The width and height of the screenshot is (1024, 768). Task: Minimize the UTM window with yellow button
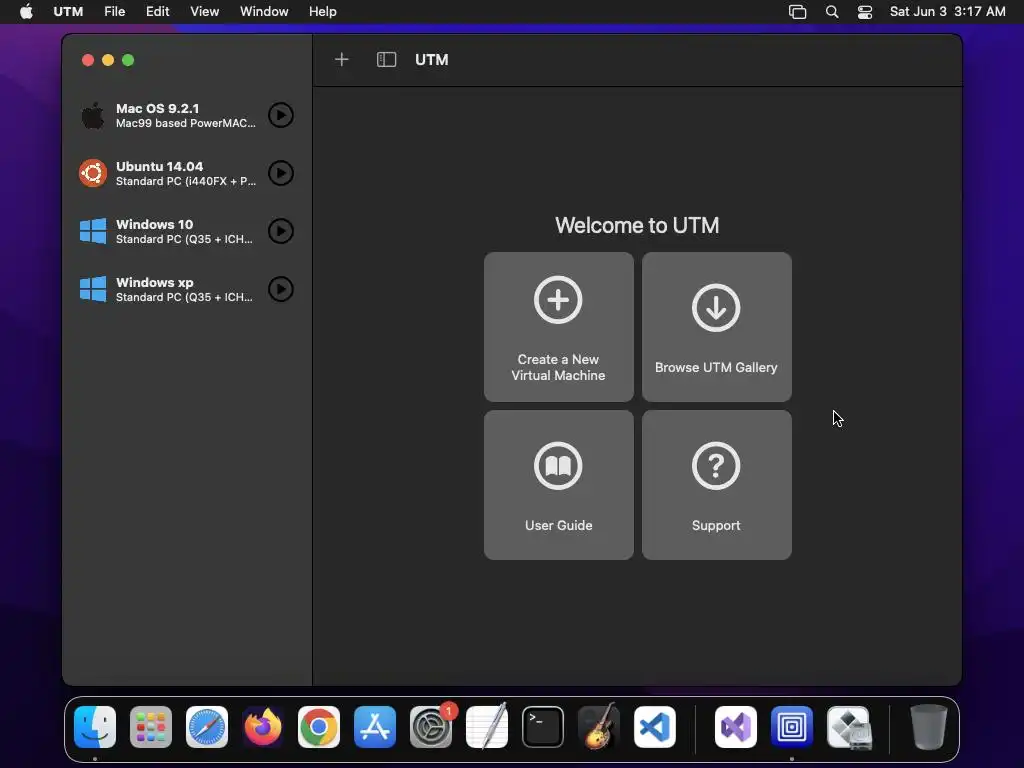tap(108, 60)
